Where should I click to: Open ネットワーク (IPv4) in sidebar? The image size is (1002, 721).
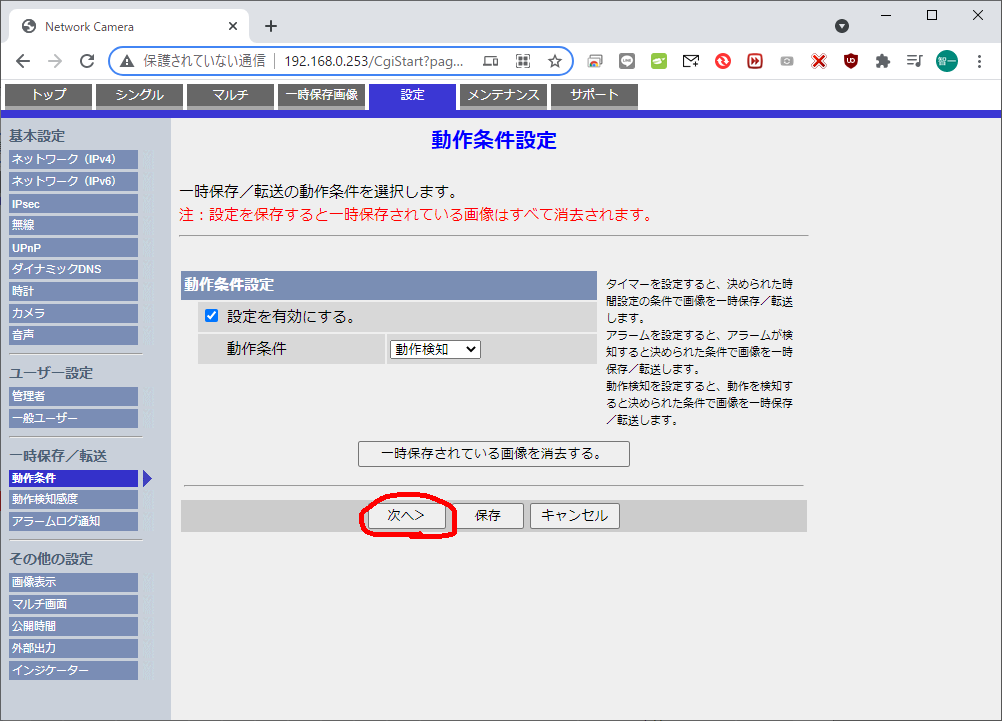[x=73, y=159]
